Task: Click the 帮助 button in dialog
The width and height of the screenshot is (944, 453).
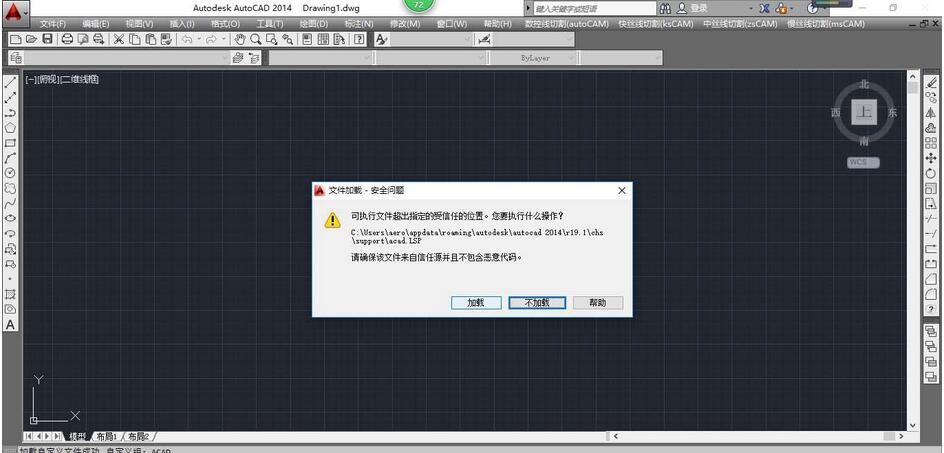Action: click(598, 303)
